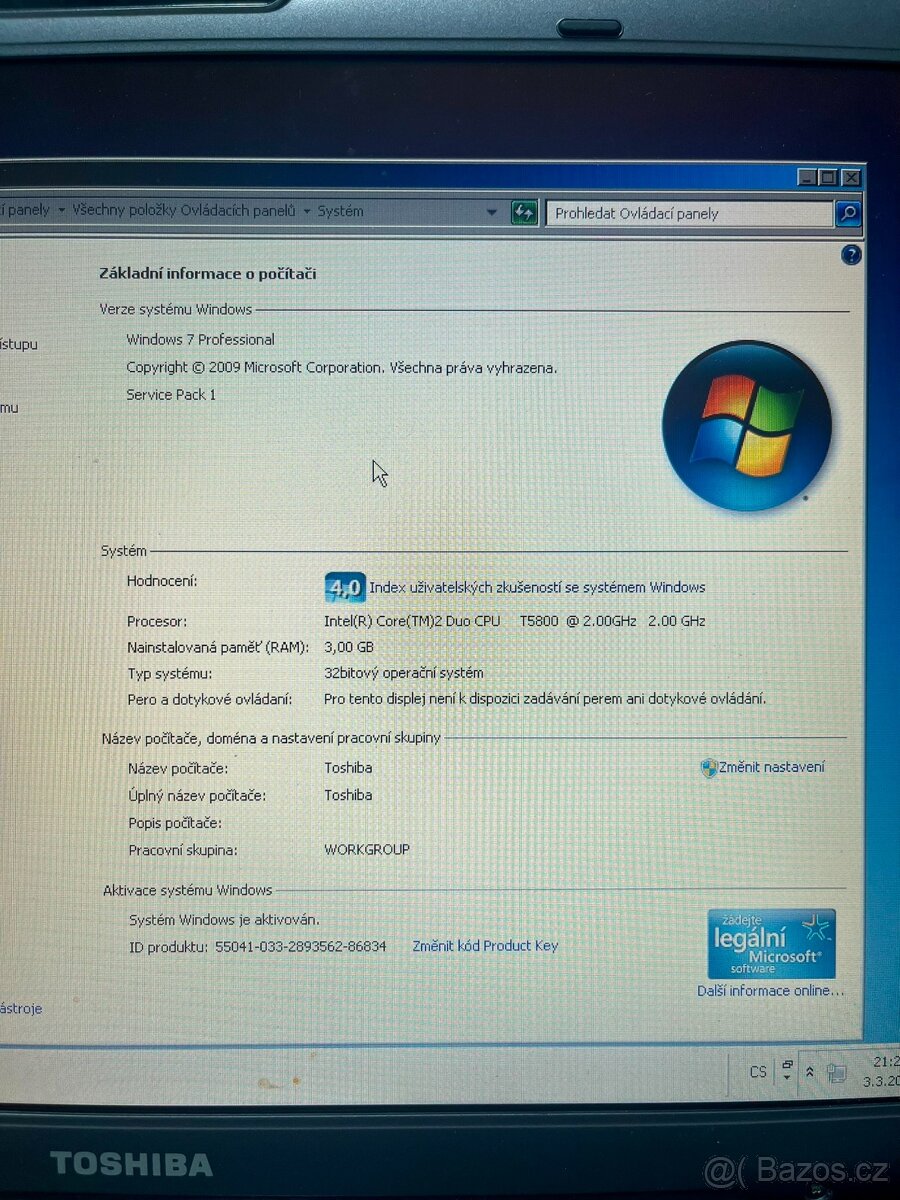Viewport: 900px width, 1200px height.
Task: Click the Service Pack 1 text
Action: (x=171, y=395)
